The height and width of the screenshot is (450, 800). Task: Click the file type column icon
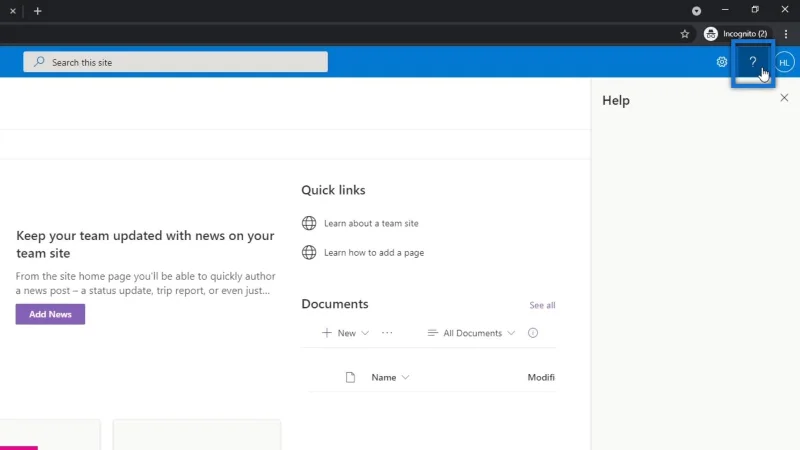pos(350,378)
